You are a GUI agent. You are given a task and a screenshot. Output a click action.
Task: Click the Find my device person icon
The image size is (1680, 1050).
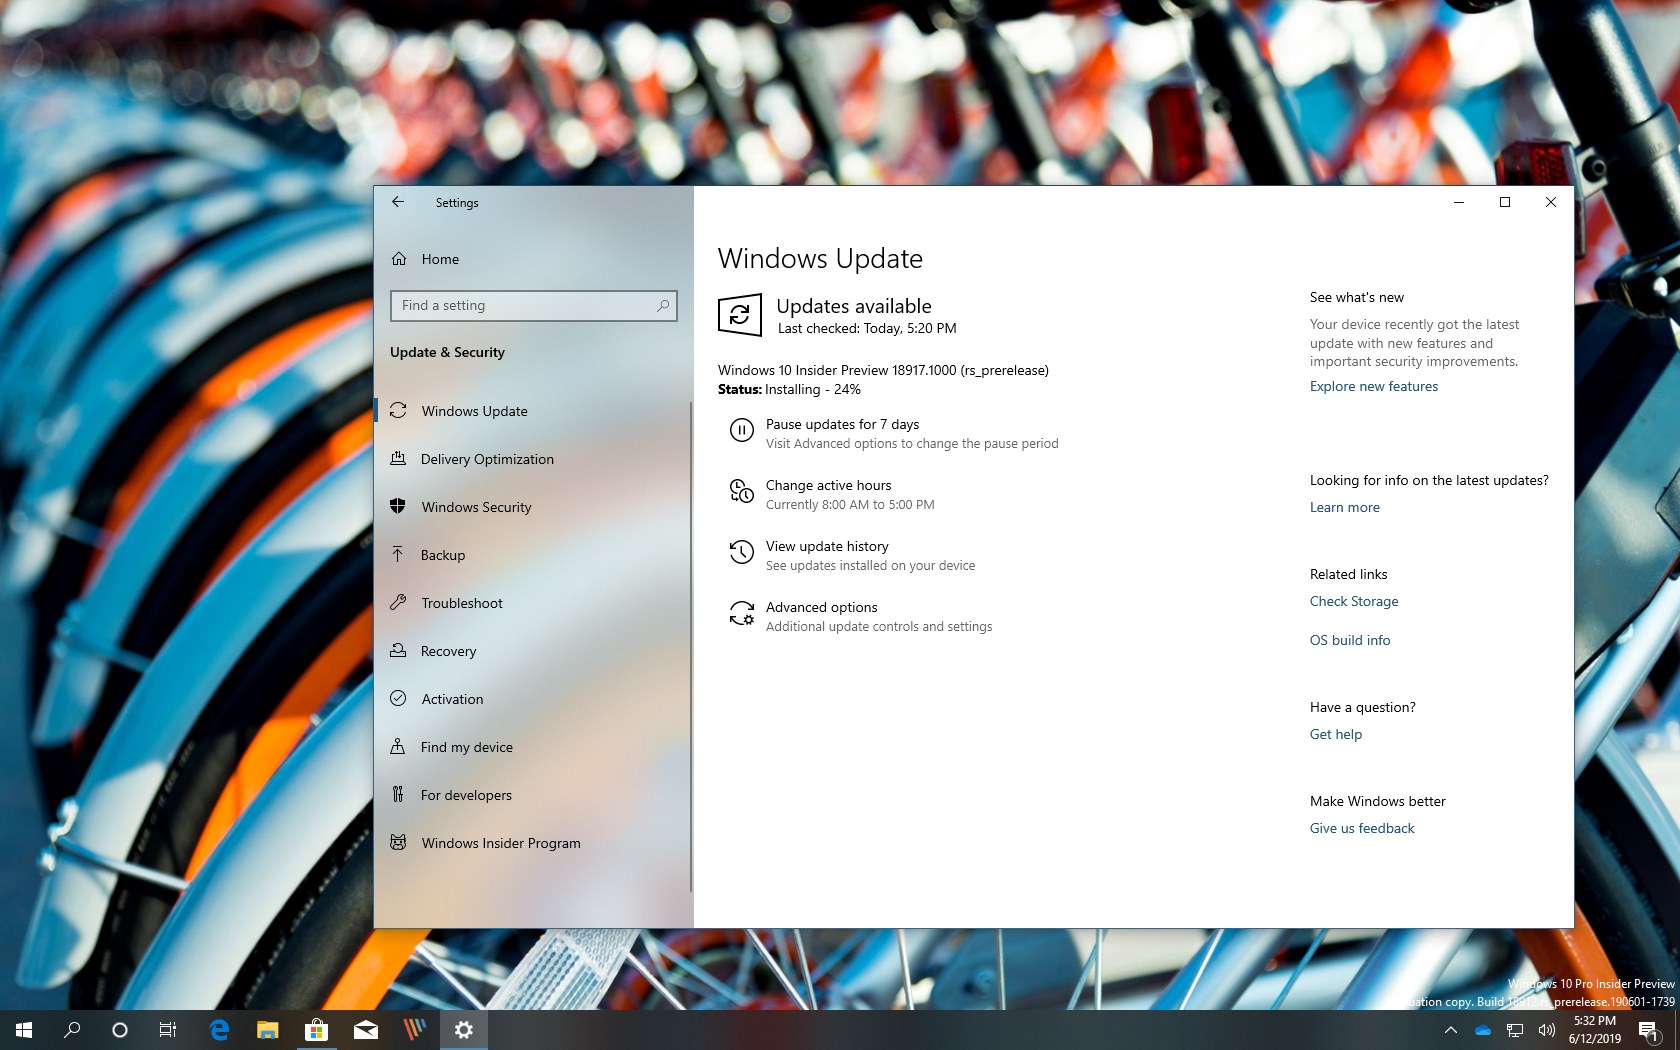point(398,746)
